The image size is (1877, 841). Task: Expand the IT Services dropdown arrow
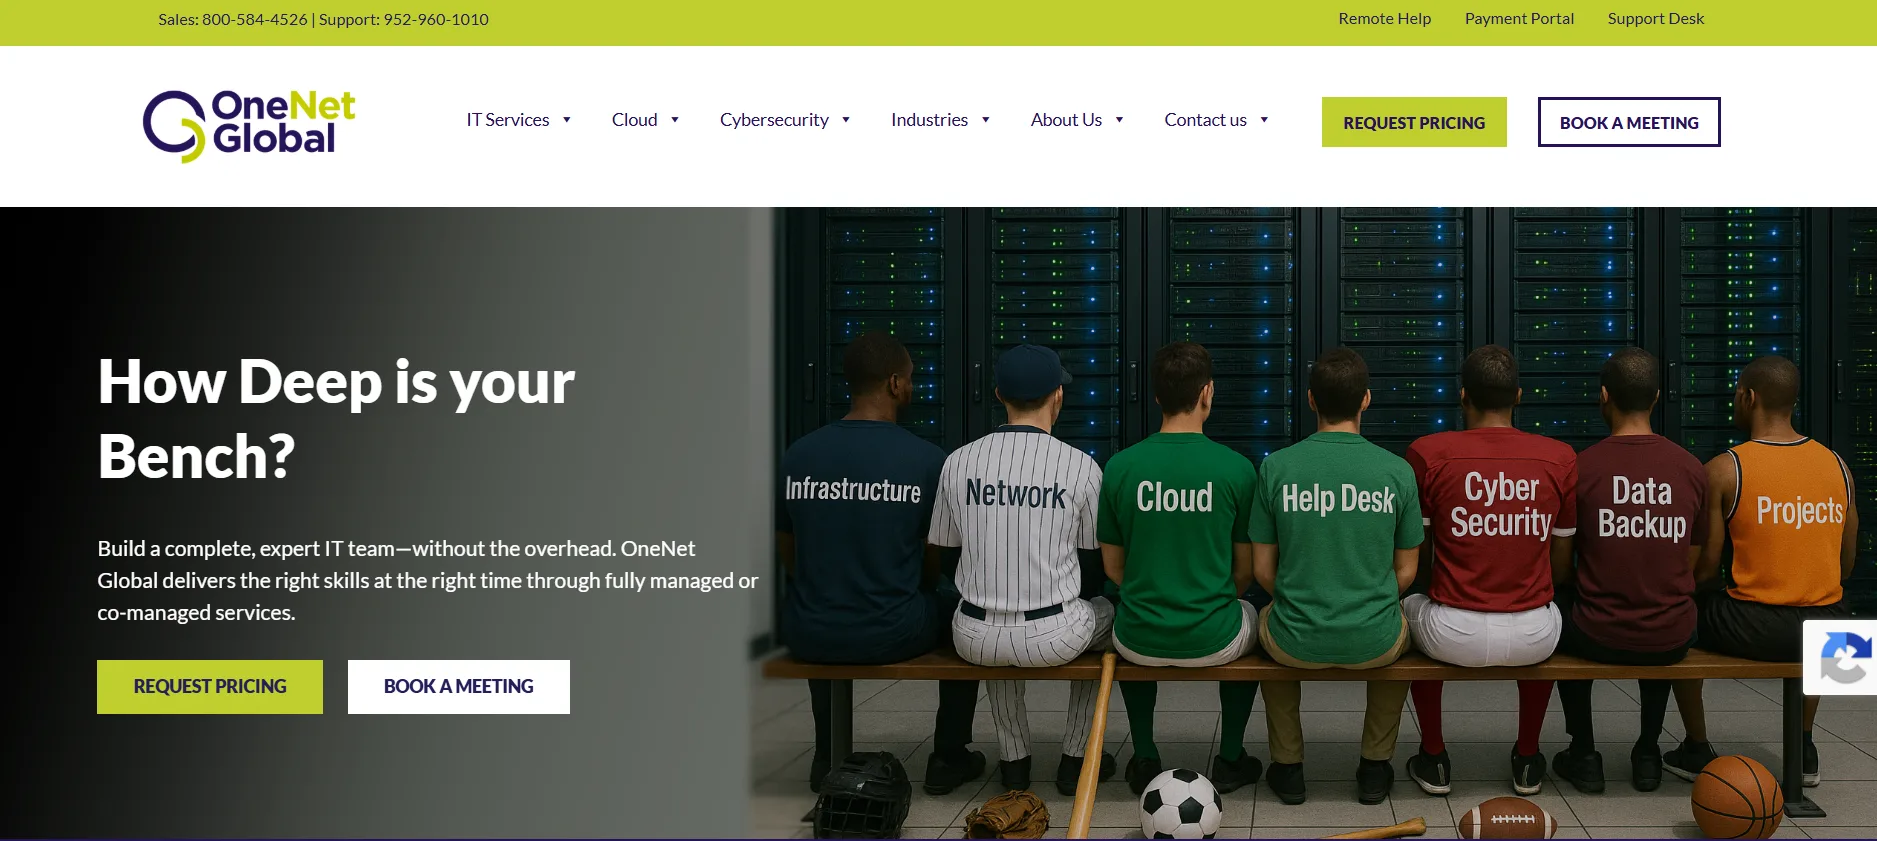pos(567,120)
